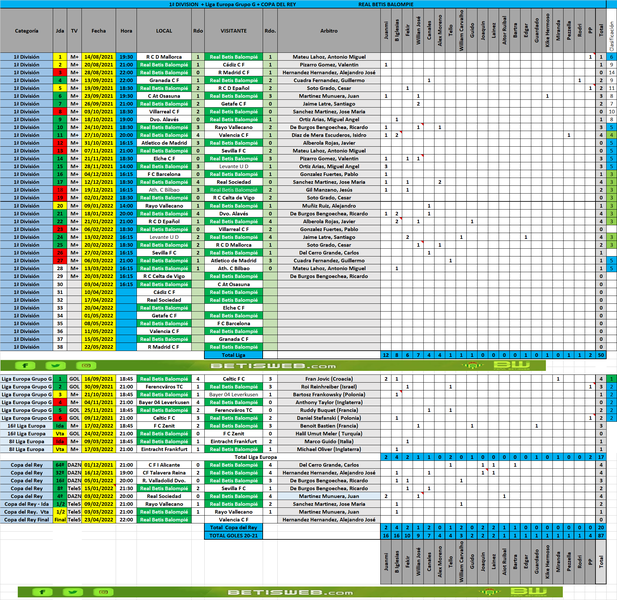The width and height of the screenshot is (617, 600).
Task: Click the 'REAL BETIS BALOMPIE' title text
Action: tap(386, 4)
